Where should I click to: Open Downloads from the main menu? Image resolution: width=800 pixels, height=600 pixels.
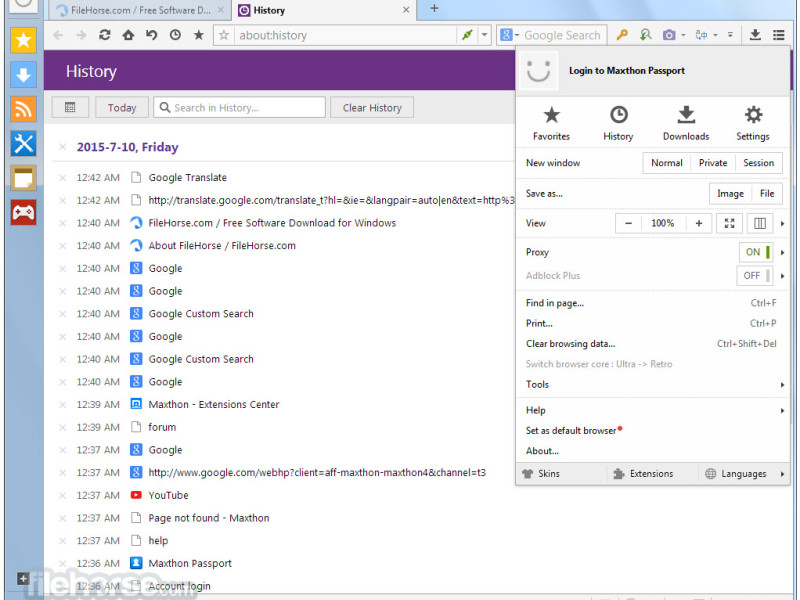coord(686,123)
